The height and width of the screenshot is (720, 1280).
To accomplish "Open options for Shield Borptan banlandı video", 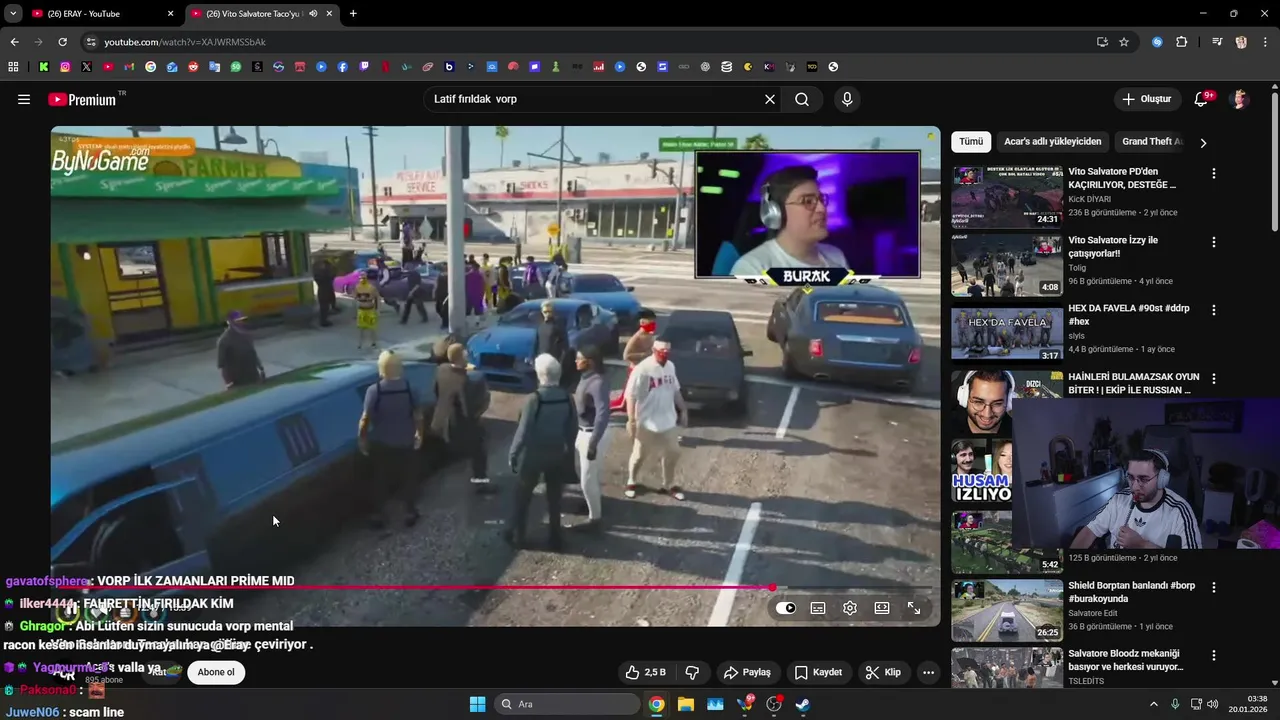I will (x=1214, y=587).
